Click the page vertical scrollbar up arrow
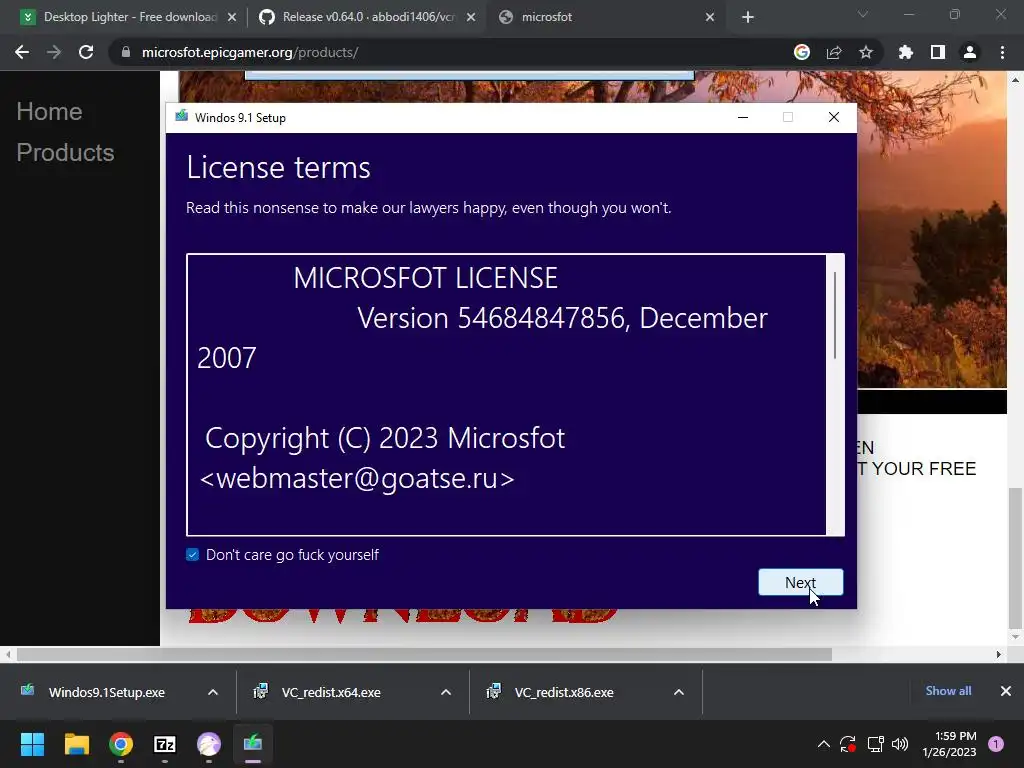Image resolution: width=1024 pixels, height=768 pixels. pos(1015,80)
